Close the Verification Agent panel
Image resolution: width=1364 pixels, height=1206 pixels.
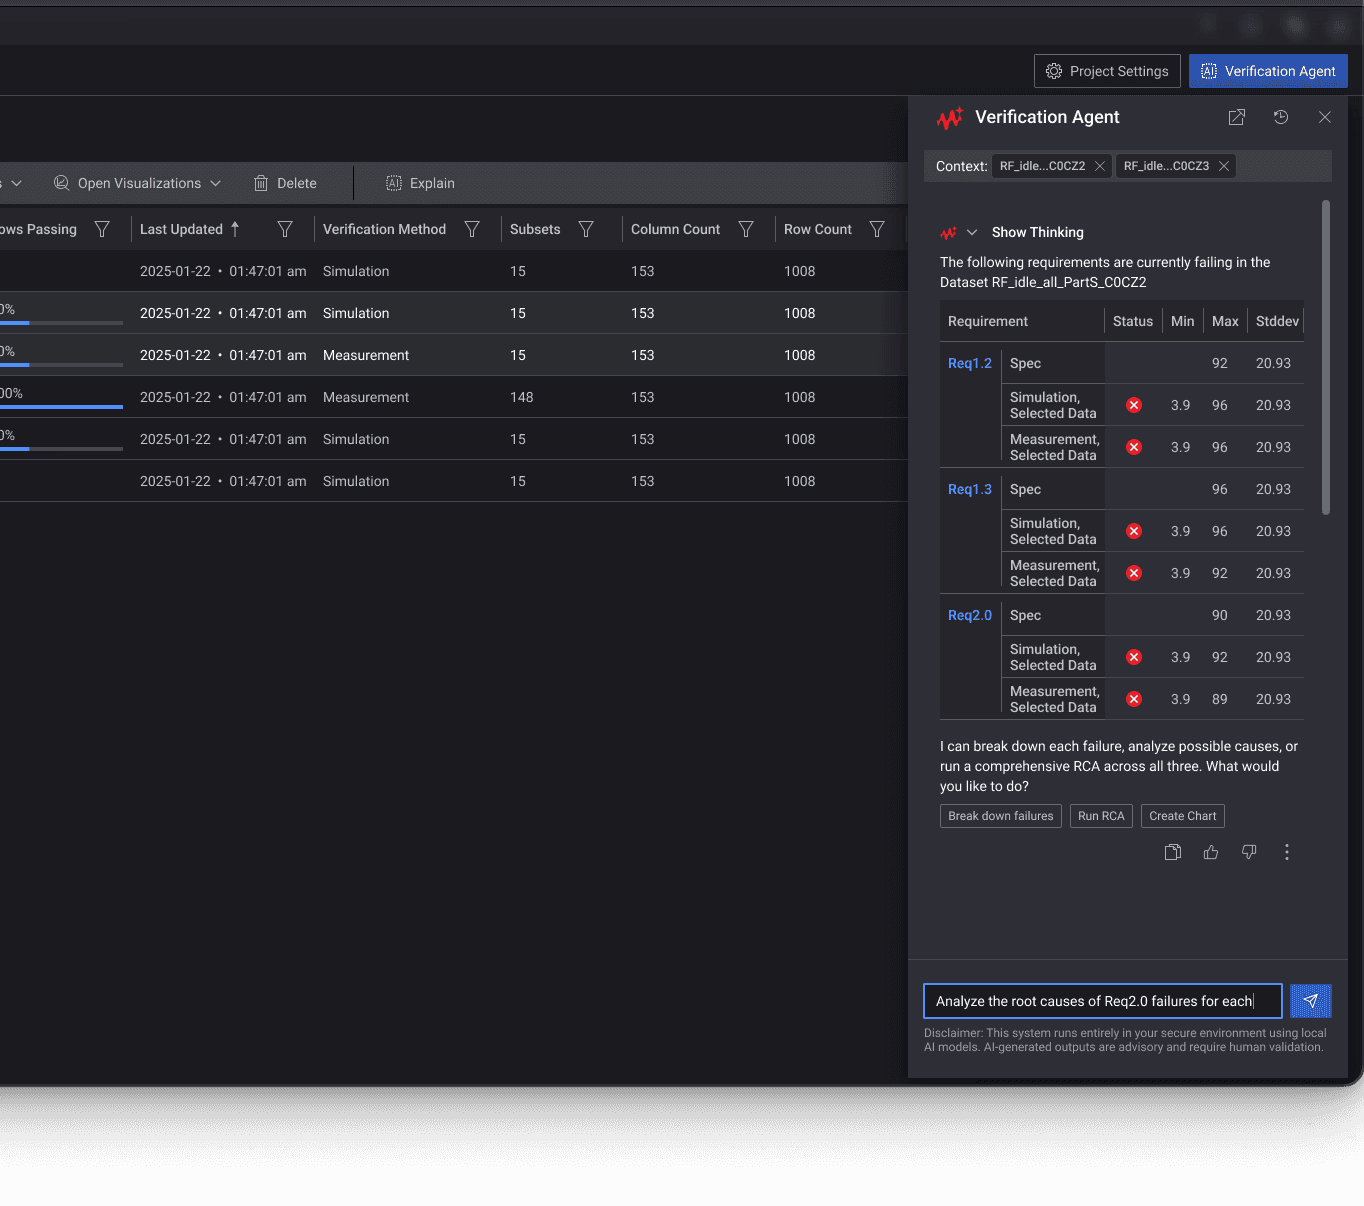pos(1325,117)
